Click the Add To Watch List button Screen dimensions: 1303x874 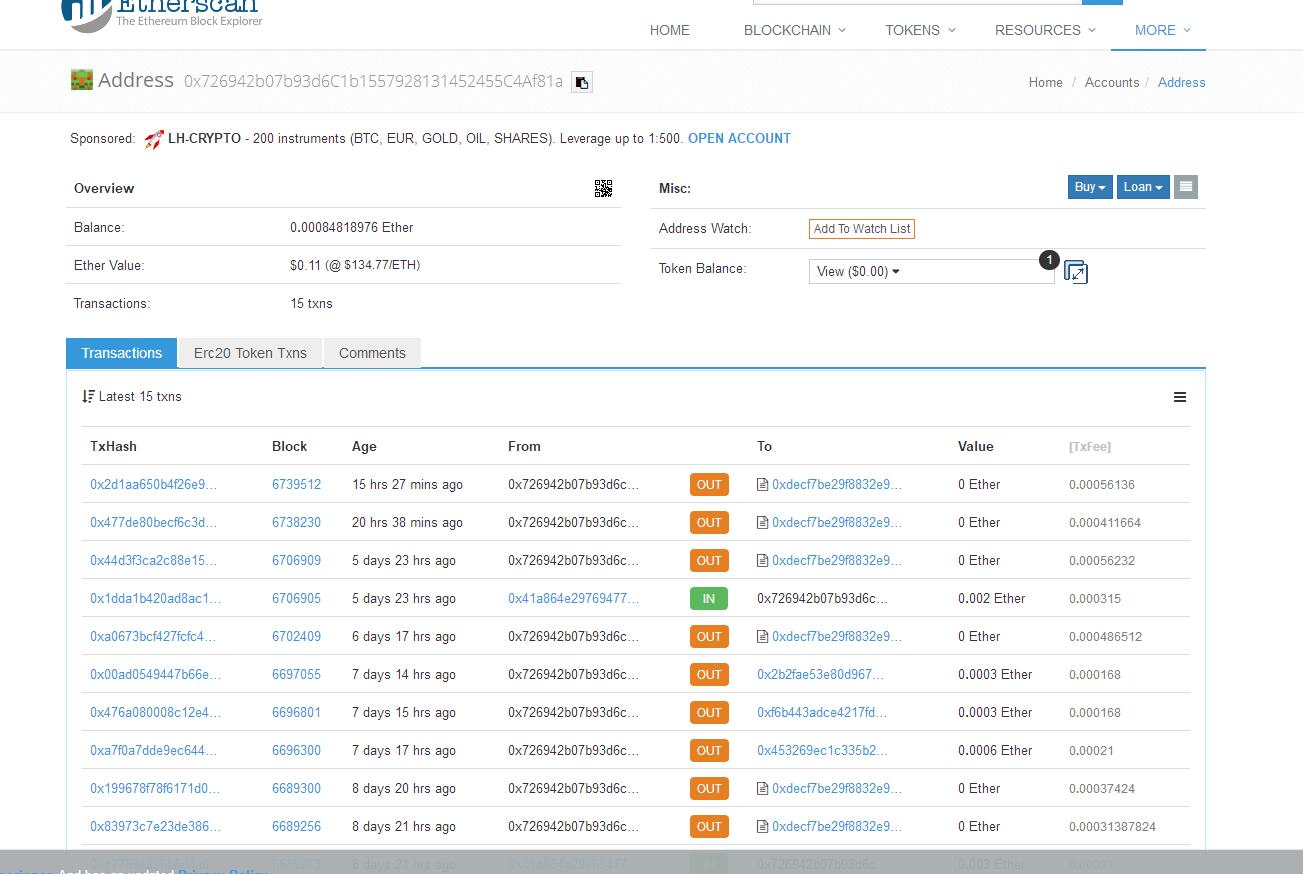[862, 229]
